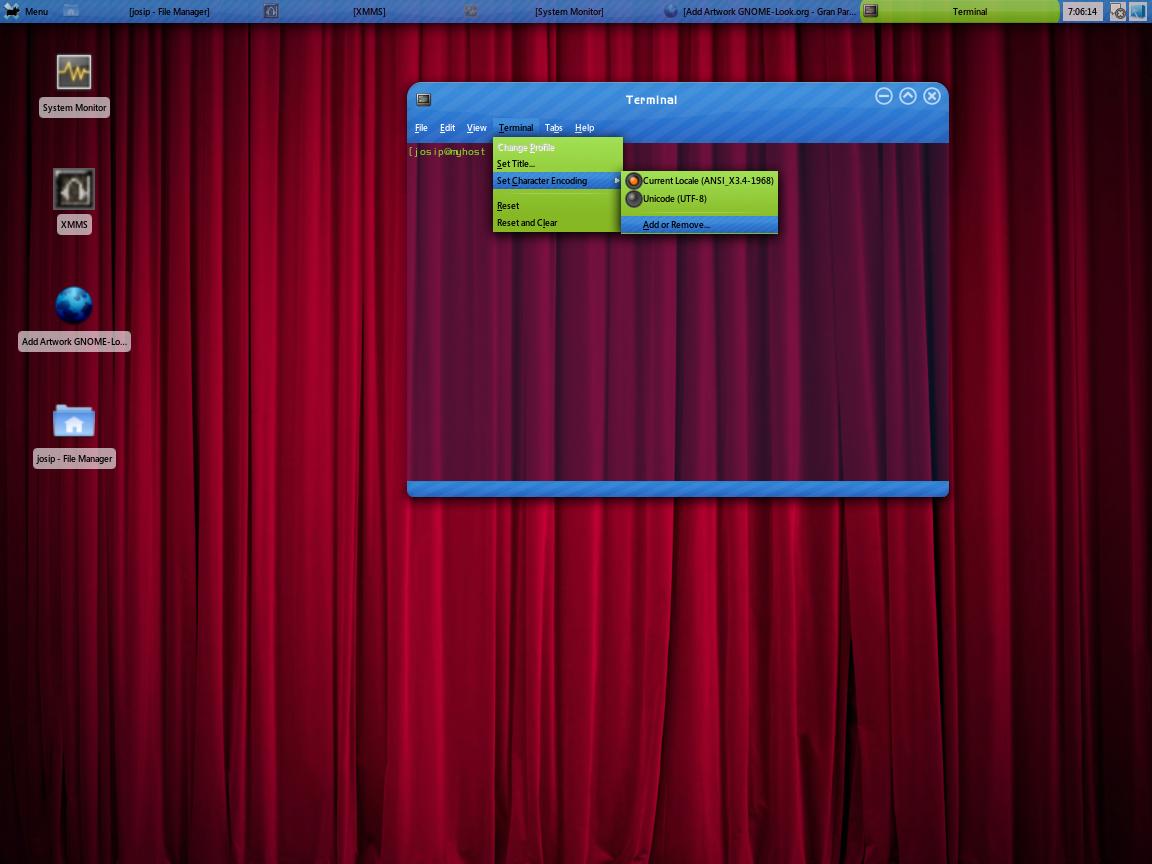Click the file manager icon in taskbar
Screen dimensions: 1152x864
point(71,11)
